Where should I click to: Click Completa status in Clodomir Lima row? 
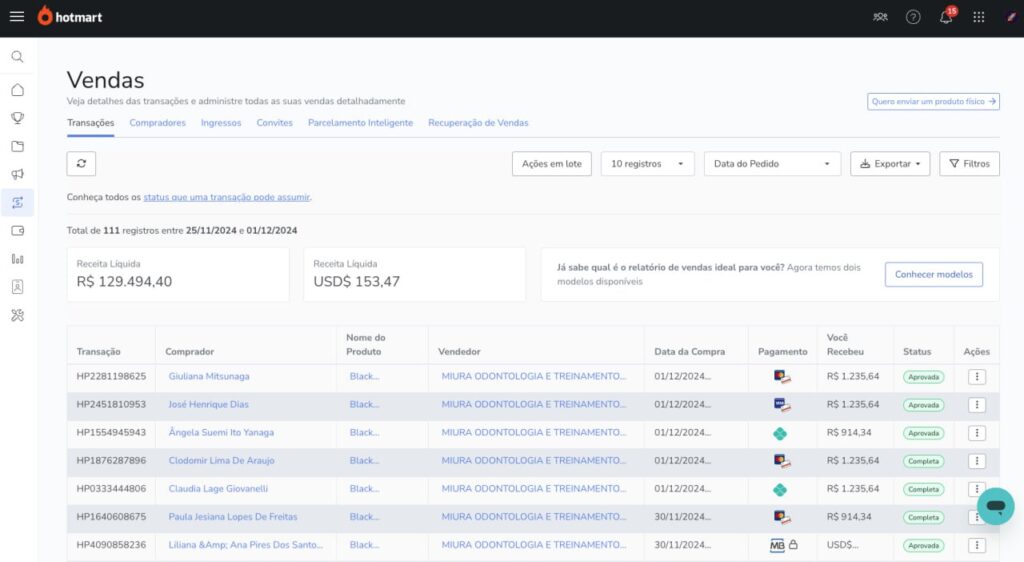click(923, 461)
